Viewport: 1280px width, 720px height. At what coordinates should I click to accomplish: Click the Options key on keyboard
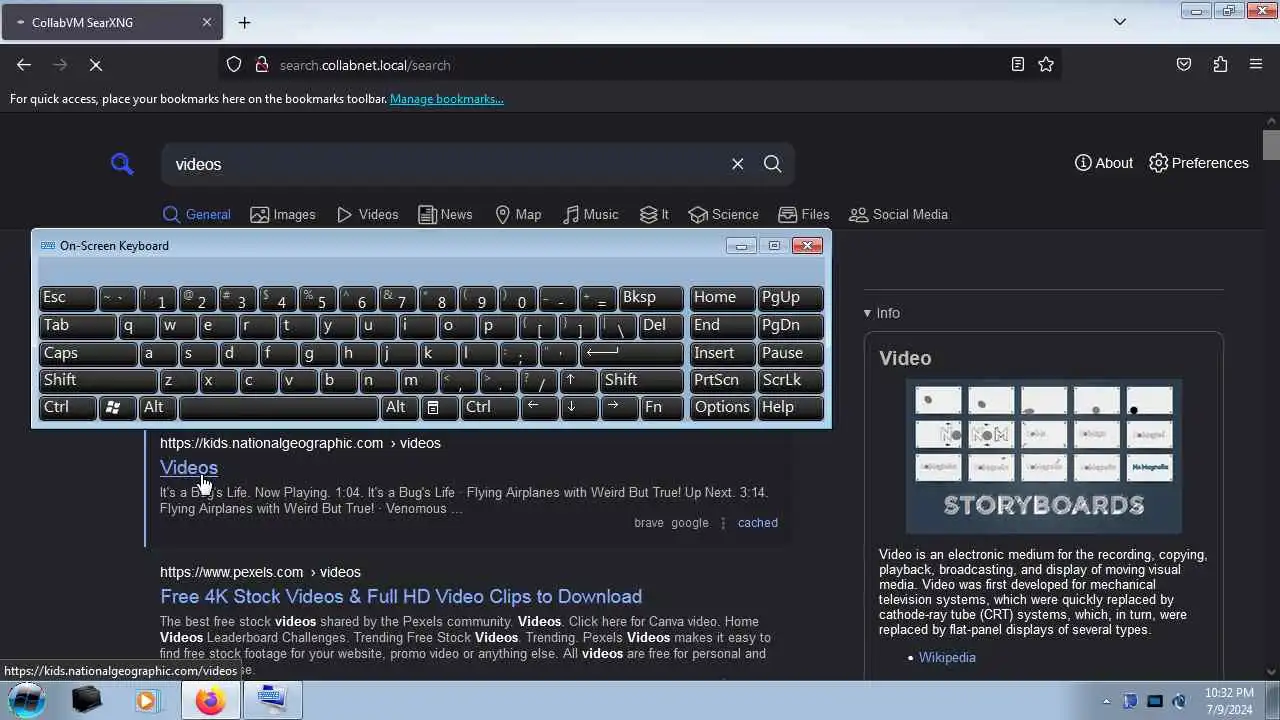[722, 407]
